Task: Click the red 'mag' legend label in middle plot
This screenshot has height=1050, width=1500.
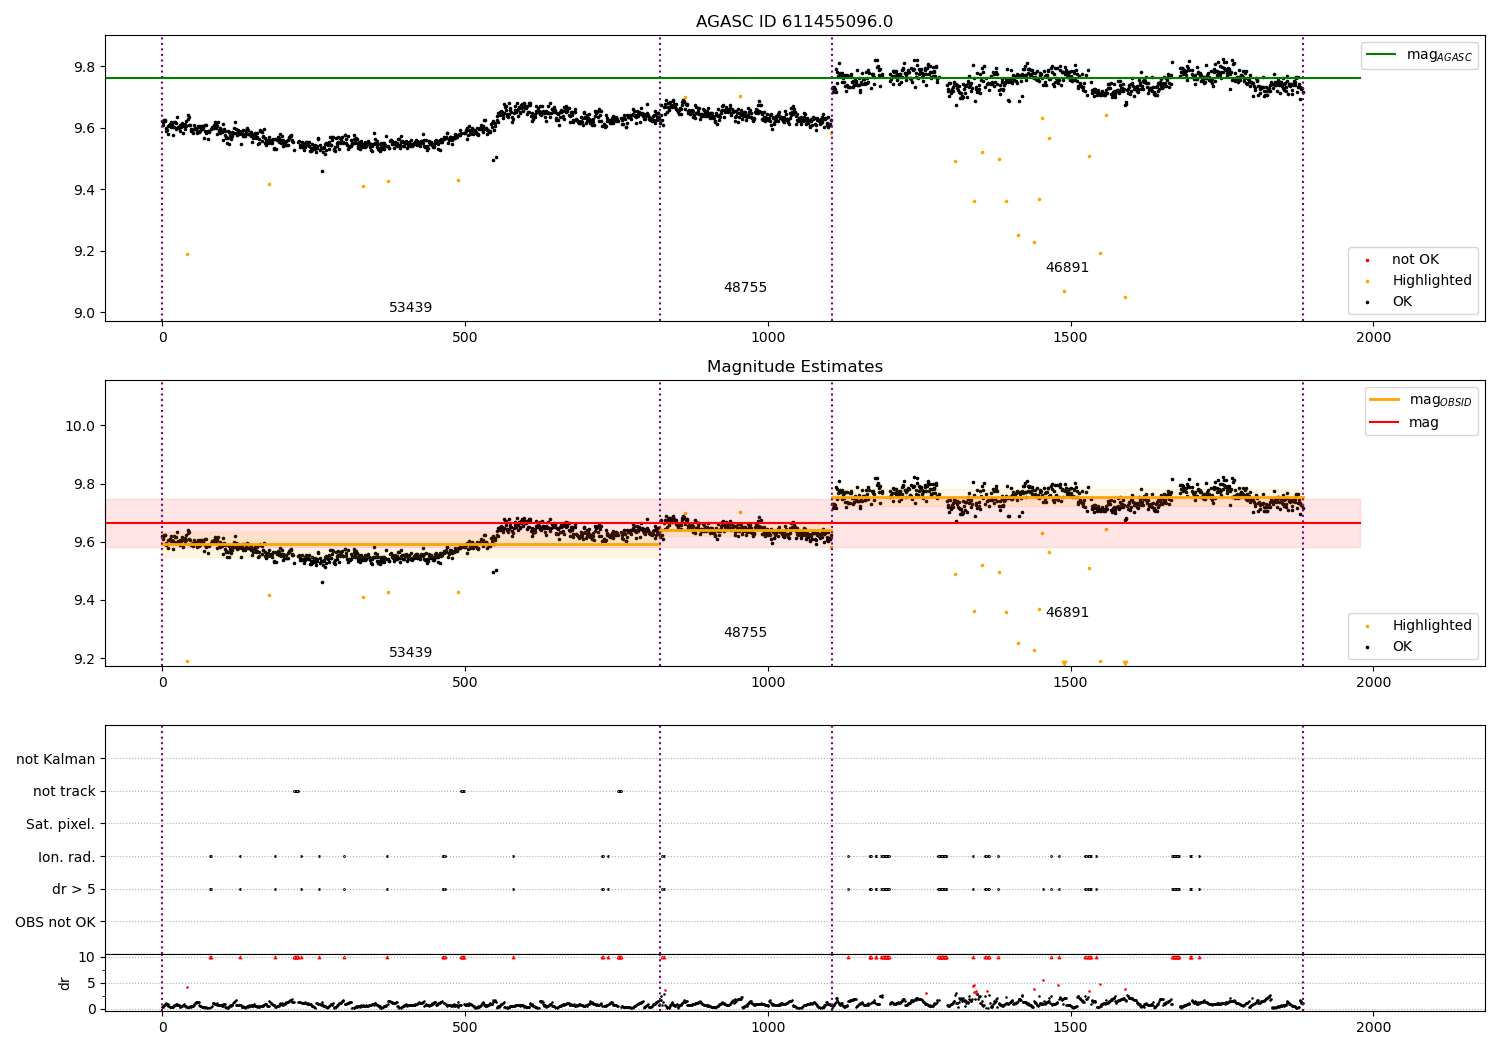Action: 1424,422
